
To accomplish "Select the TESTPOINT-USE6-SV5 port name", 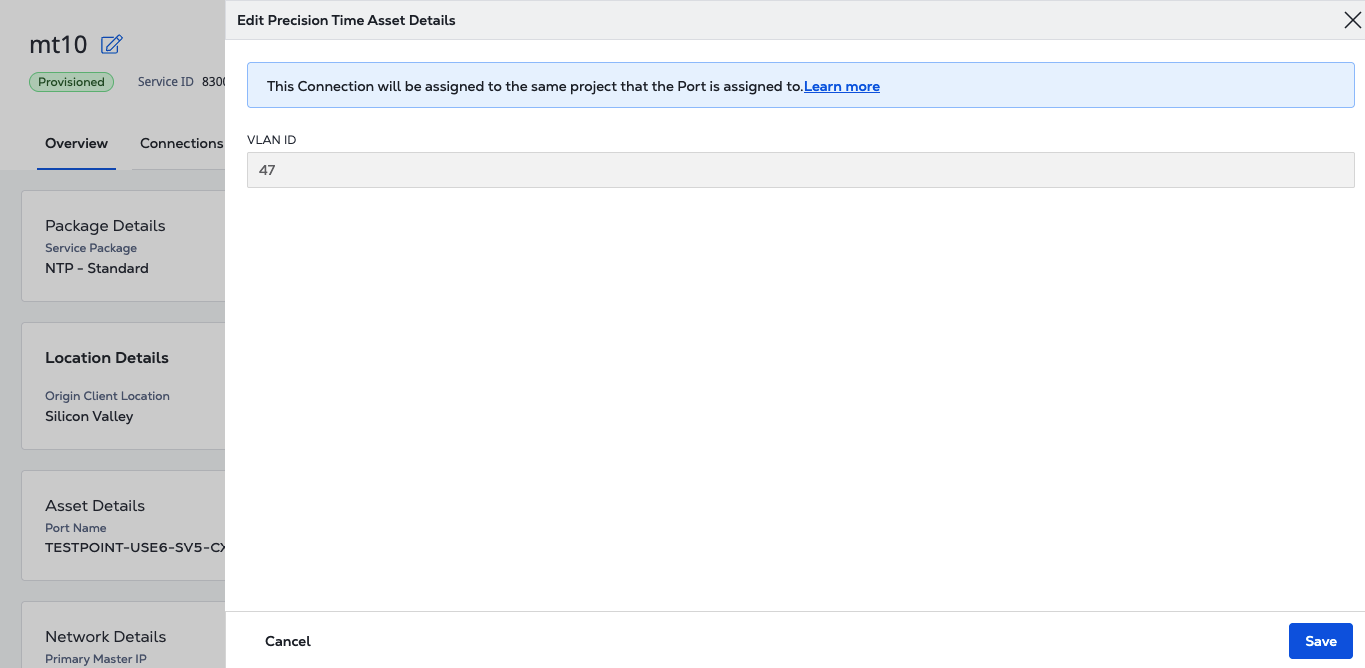I will [x=135, y=547].
